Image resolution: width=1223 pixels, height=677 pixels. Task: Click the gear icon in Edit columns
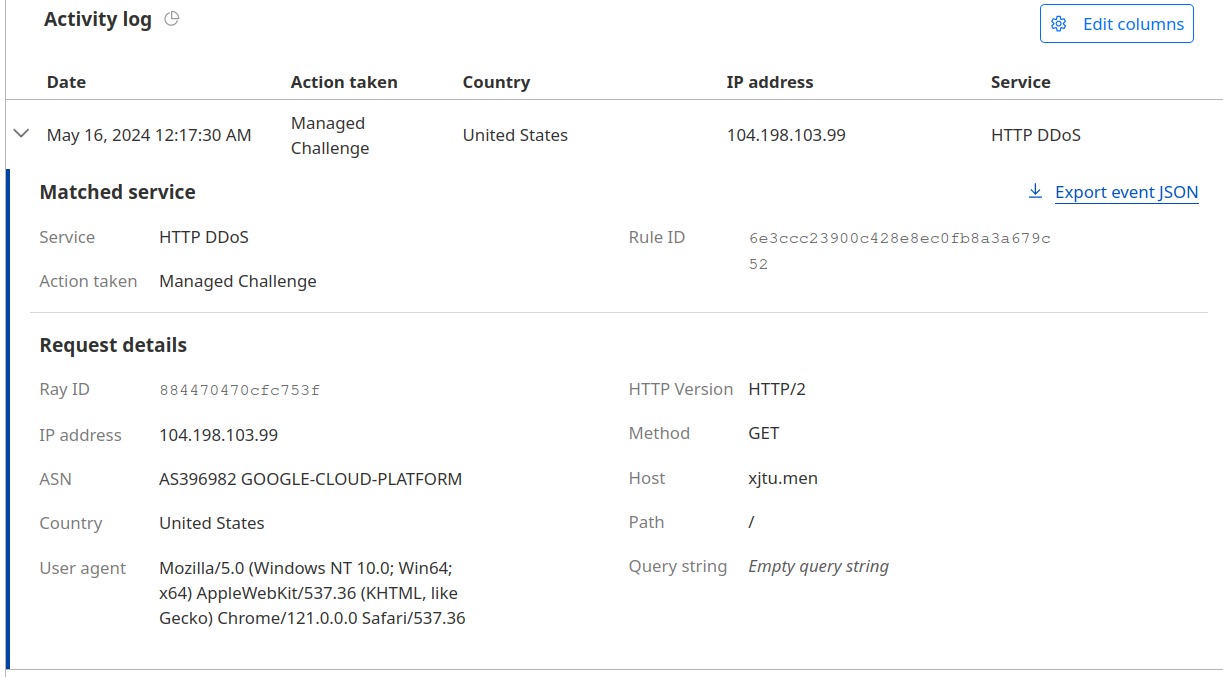click(x=1059, y=24)
